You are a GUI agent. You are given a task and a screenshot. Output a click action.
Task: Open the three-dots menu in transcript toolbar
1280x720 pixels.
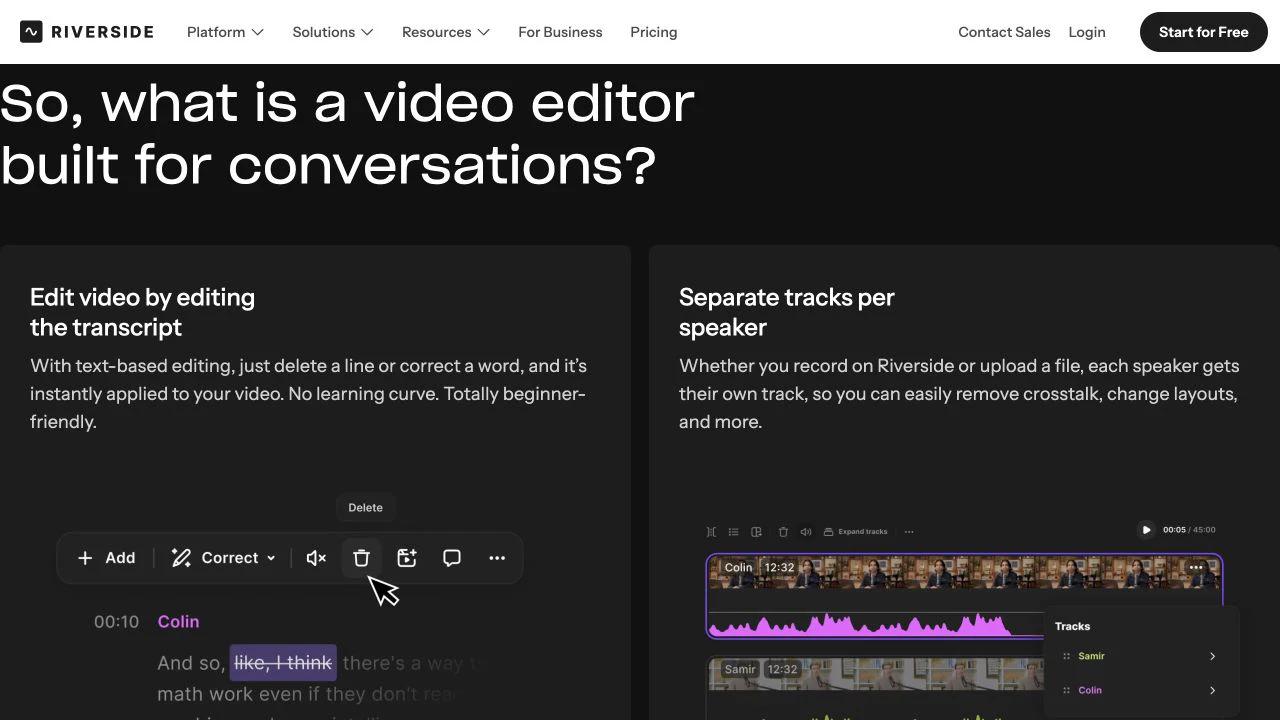coord(497,558)
